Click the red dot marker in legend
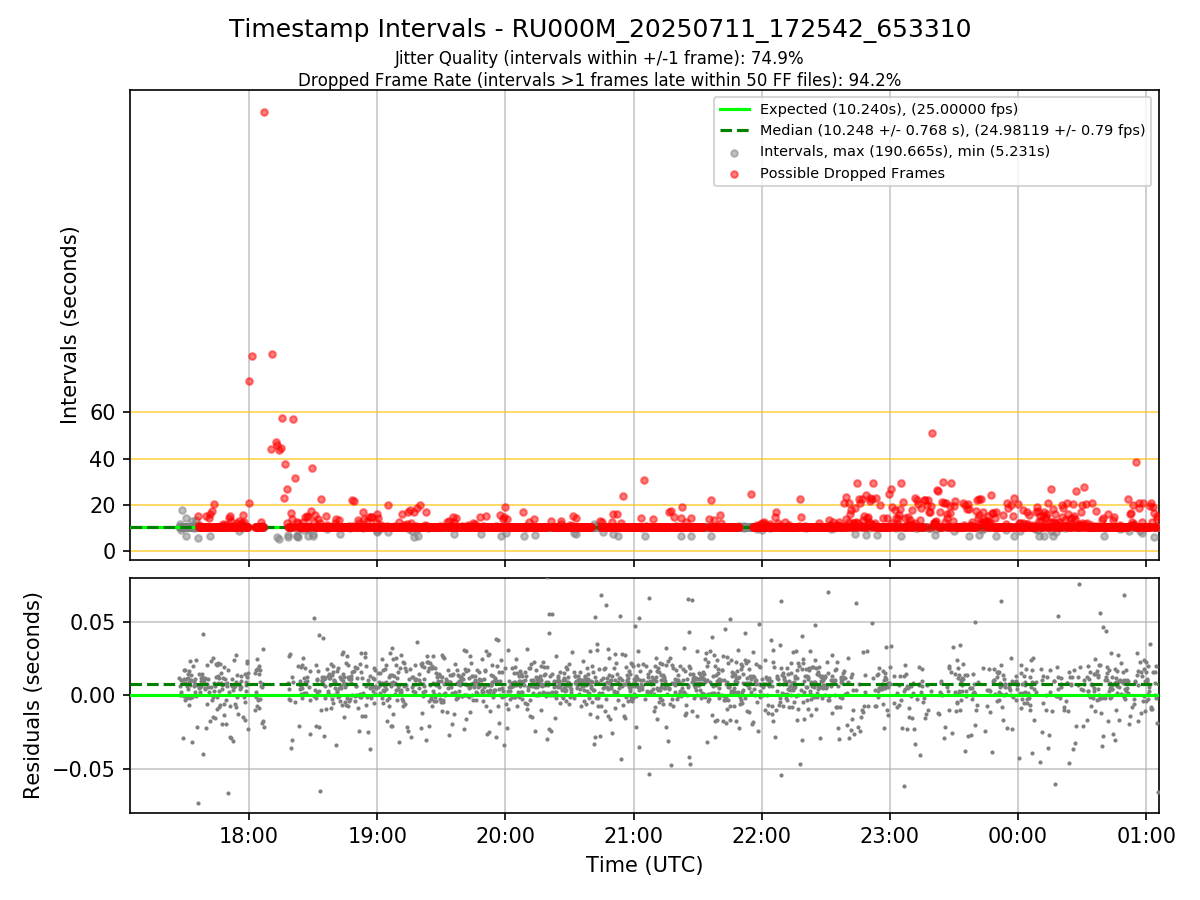1200x900 pixels. [x=735, y=174]
